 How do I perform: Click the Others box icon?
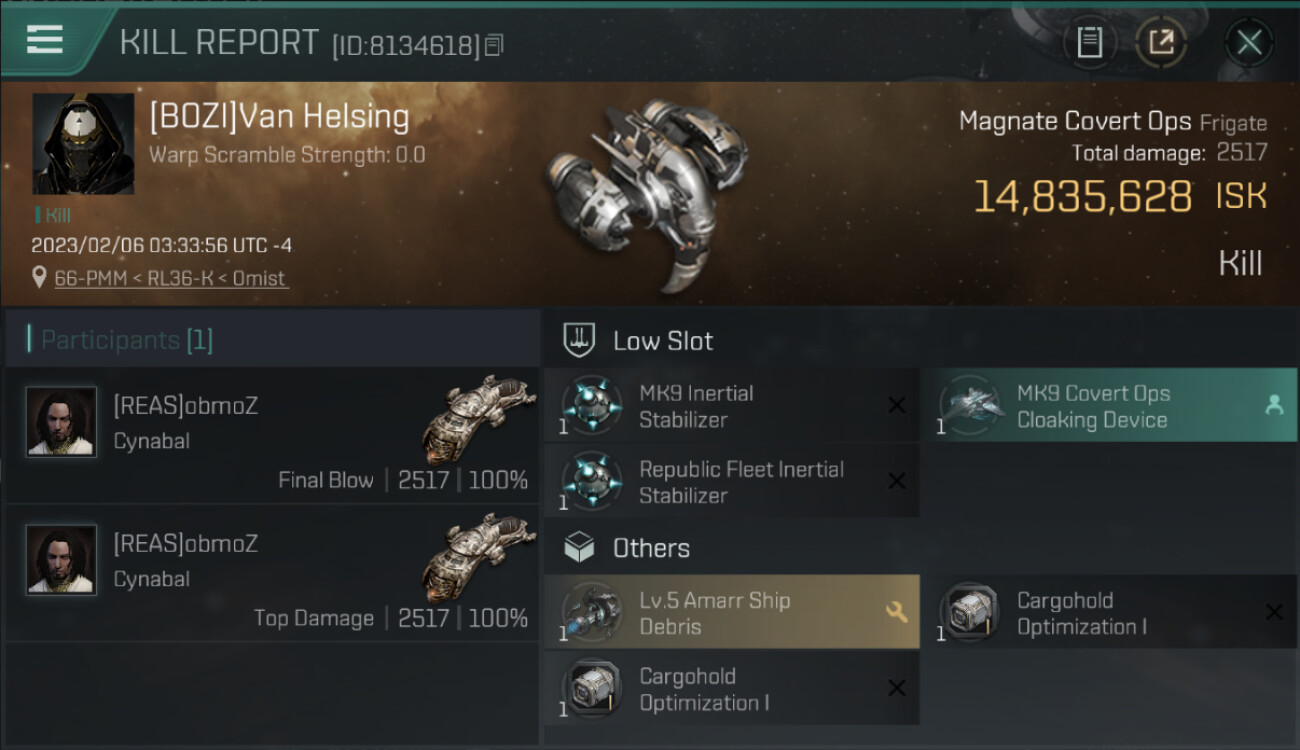pyautogui.click(x=580, y=548)
